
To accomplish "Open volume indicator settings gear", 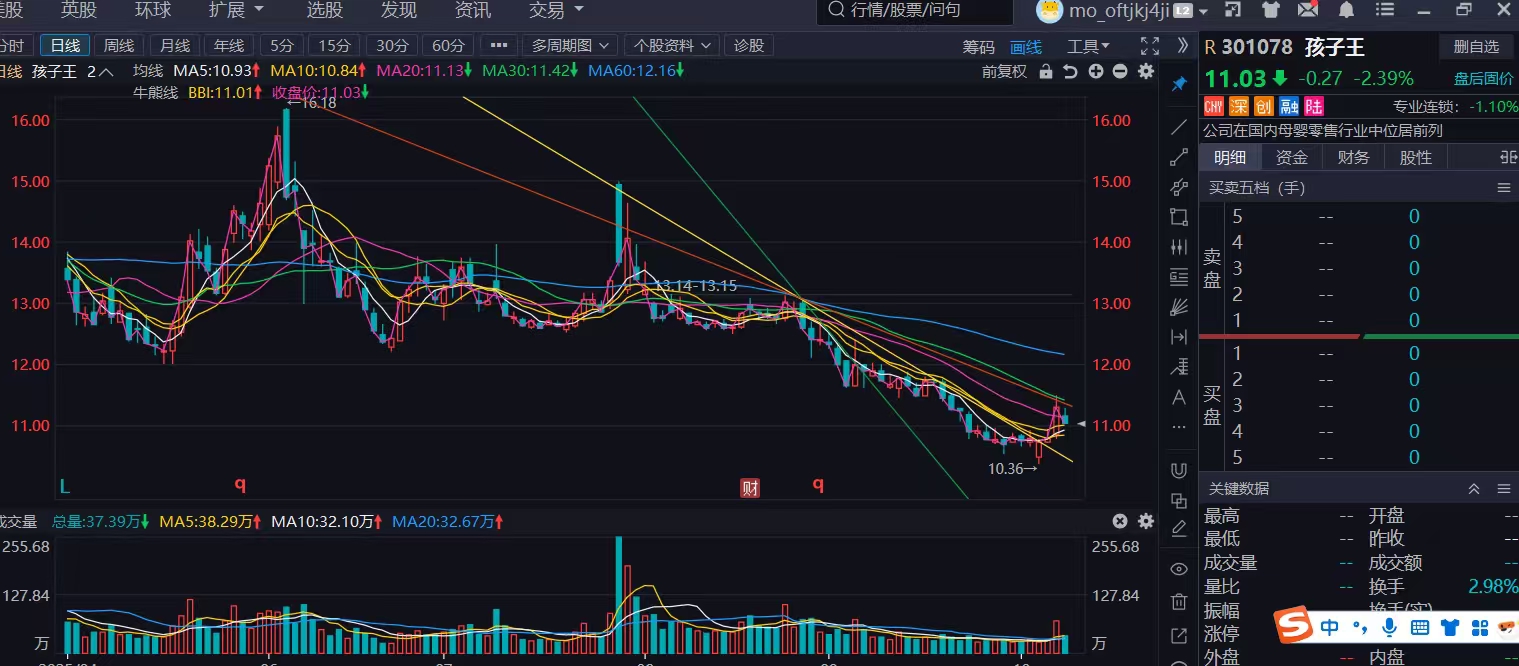I will click(x=1146, y=521).
